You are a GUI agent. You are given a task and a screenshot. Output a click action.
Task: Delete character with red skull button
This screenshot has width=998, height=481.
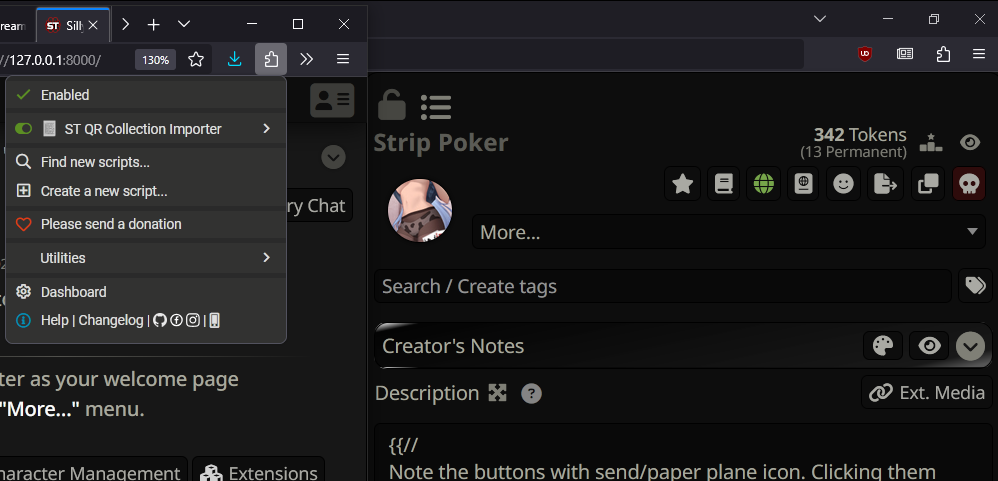tap(969, 184)
